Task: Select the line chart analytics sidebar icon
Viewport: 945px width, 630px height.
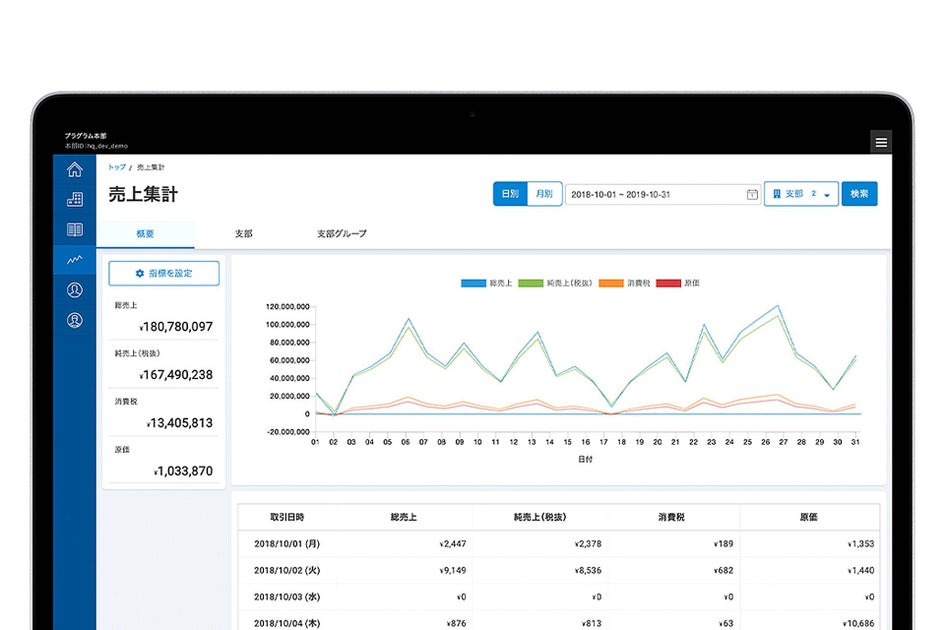Action: (x=75, y=260)
